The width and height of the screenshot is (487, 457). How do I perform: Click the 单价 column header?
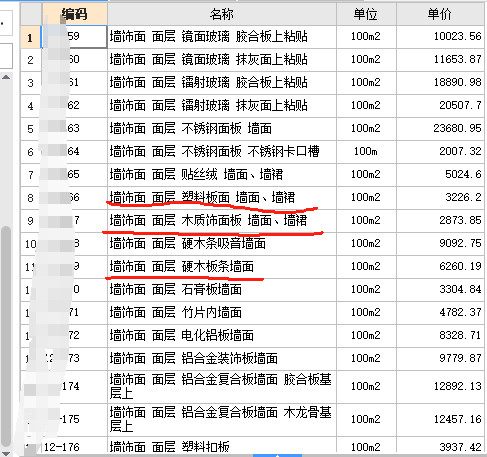click(x=440, y=14)
